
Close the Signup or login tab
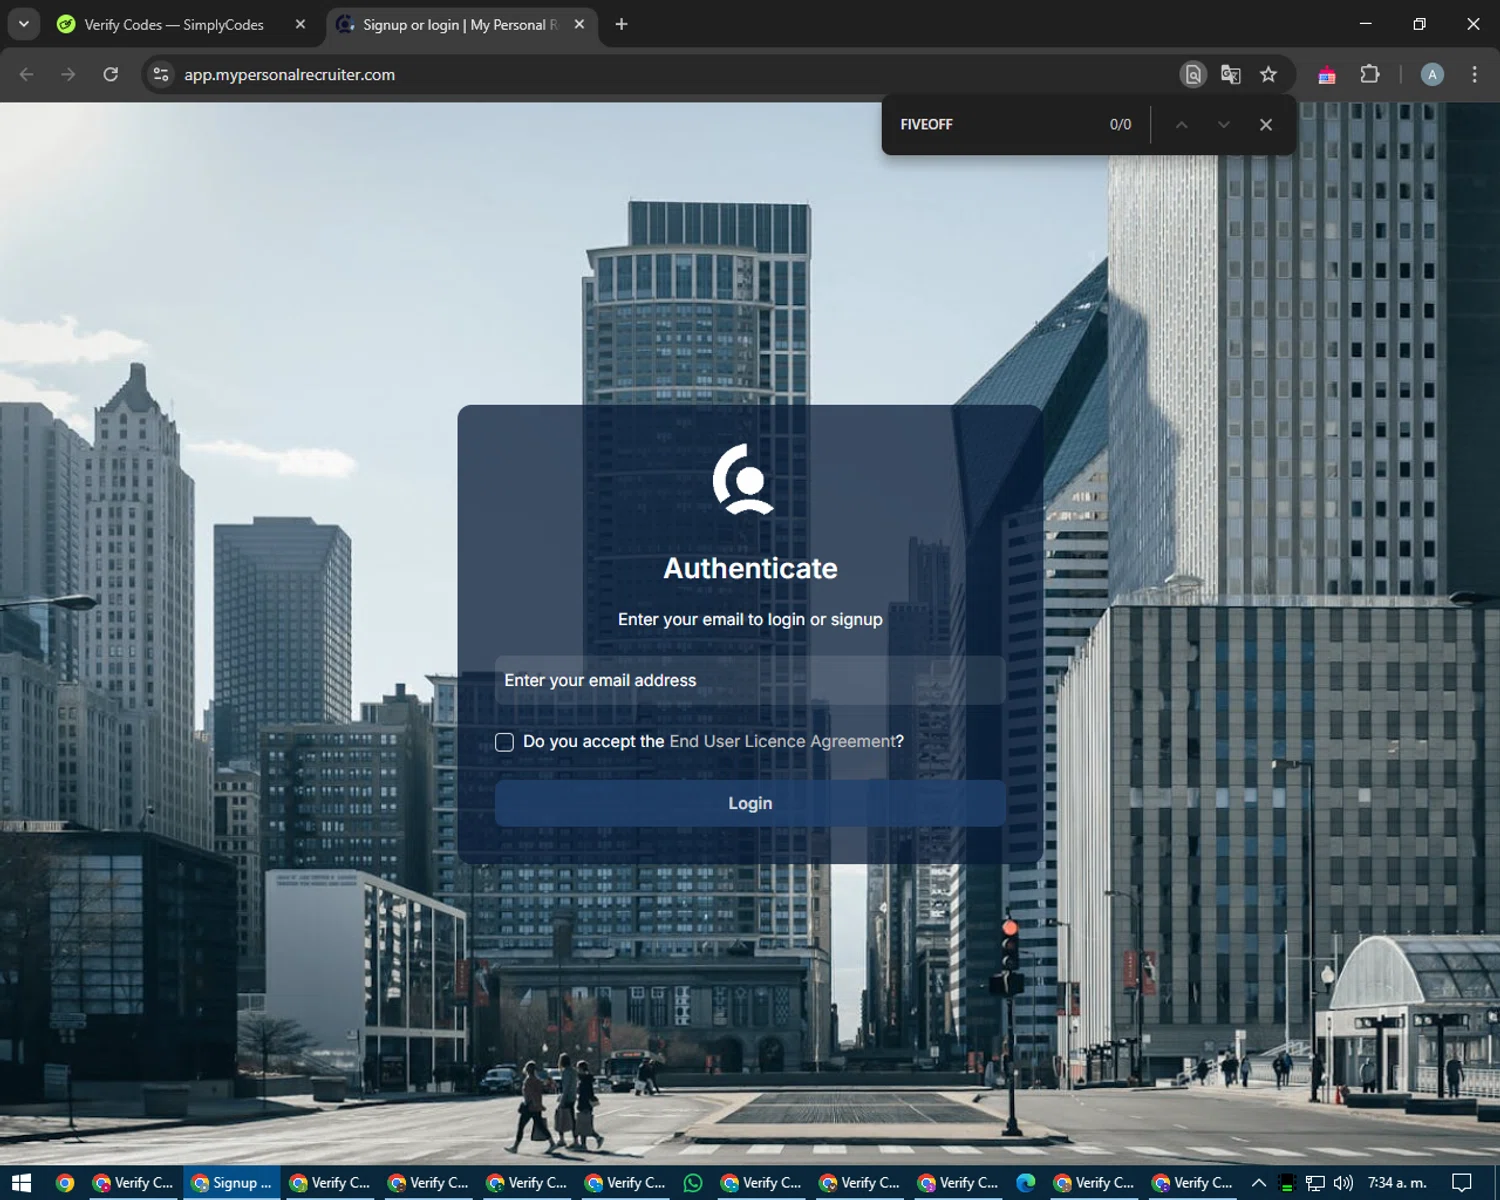(579, 24)
